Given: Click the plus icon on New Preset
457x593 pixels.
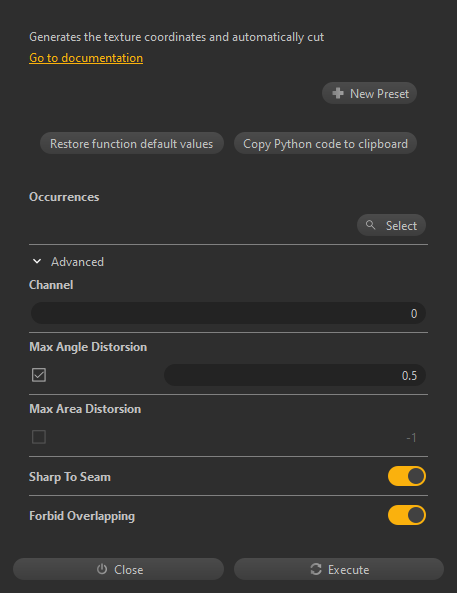Looking at the screenshot, I should point(338,93).
